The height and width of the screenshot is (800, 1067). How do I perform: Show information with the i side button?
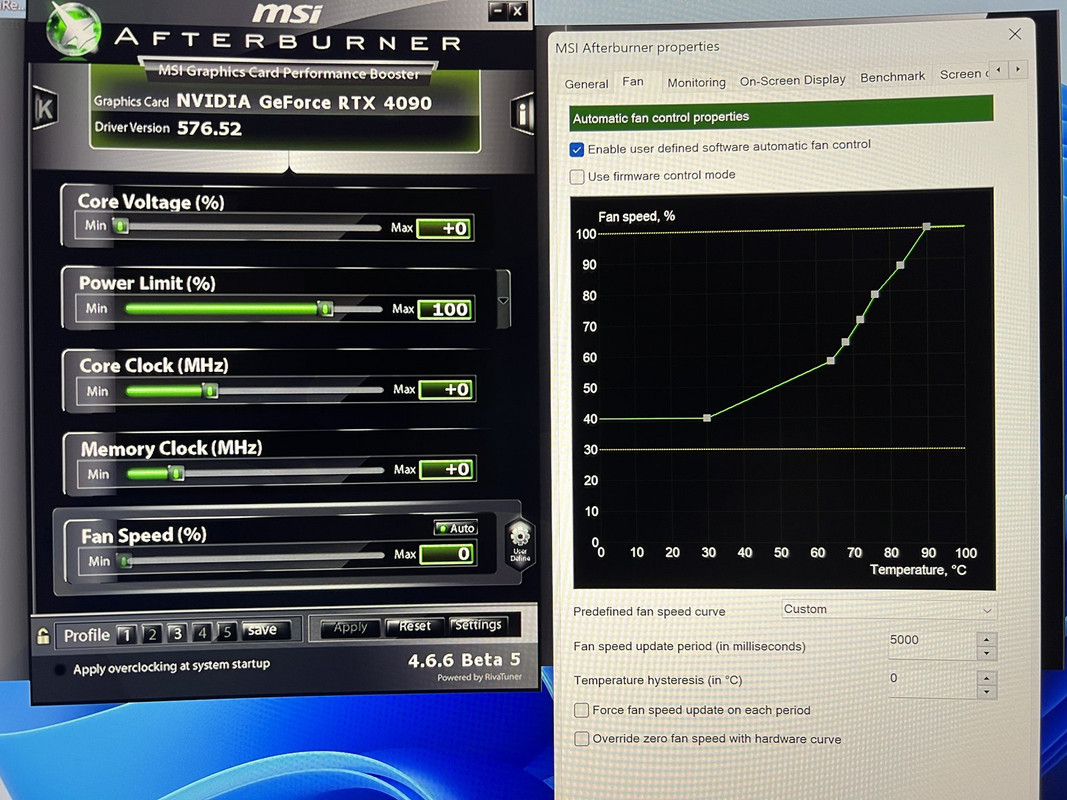pyautogui.click(x=523, y=114)
